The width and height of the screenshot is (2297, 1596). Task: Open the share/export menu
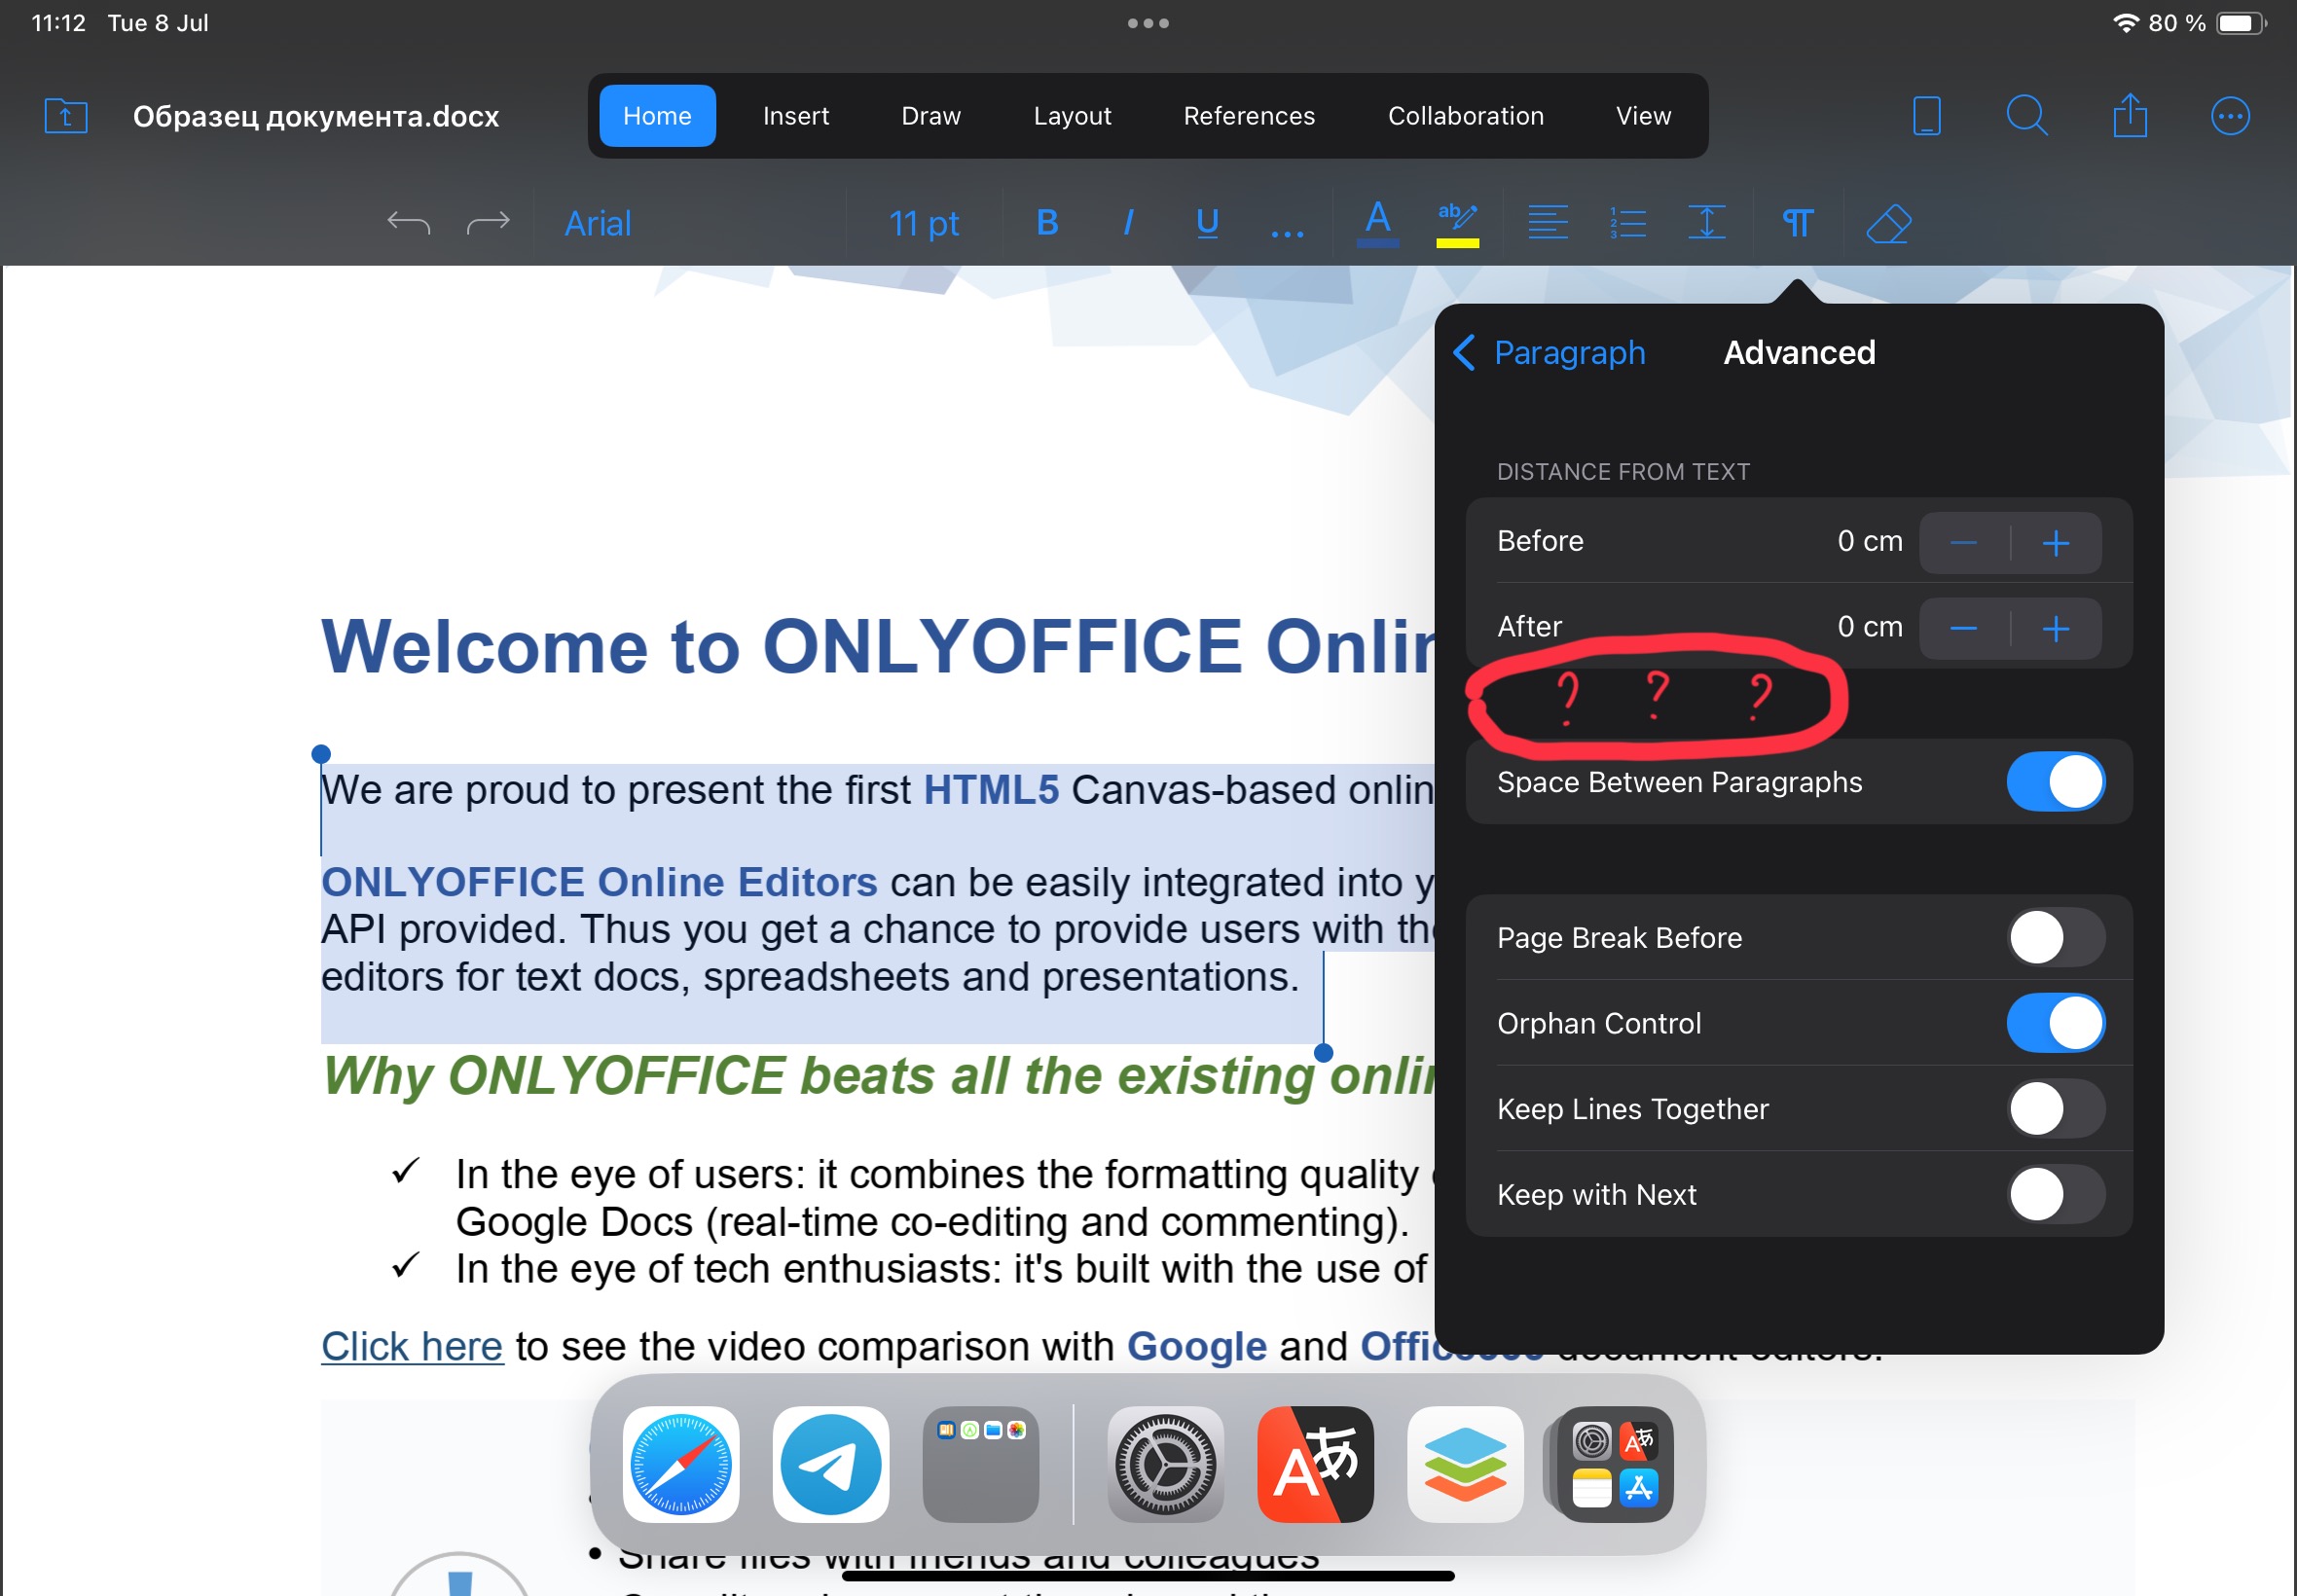pyautogui.click(x=2130, y=115)
